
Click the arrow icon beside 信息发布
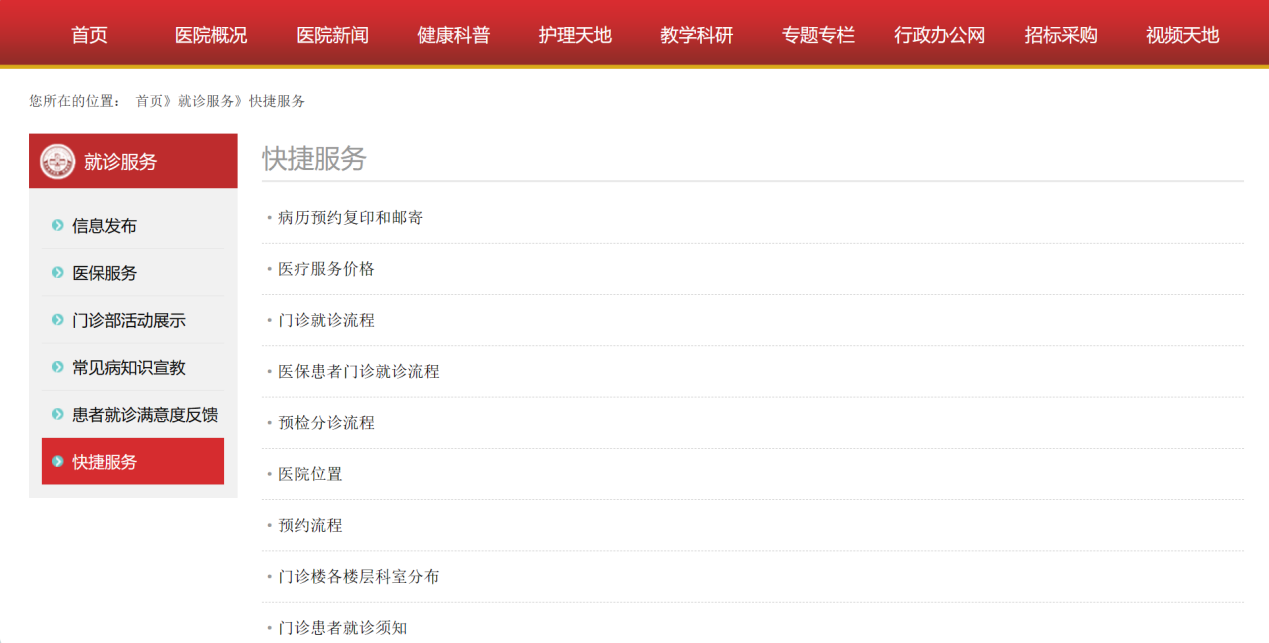click(x=58, y=226)
